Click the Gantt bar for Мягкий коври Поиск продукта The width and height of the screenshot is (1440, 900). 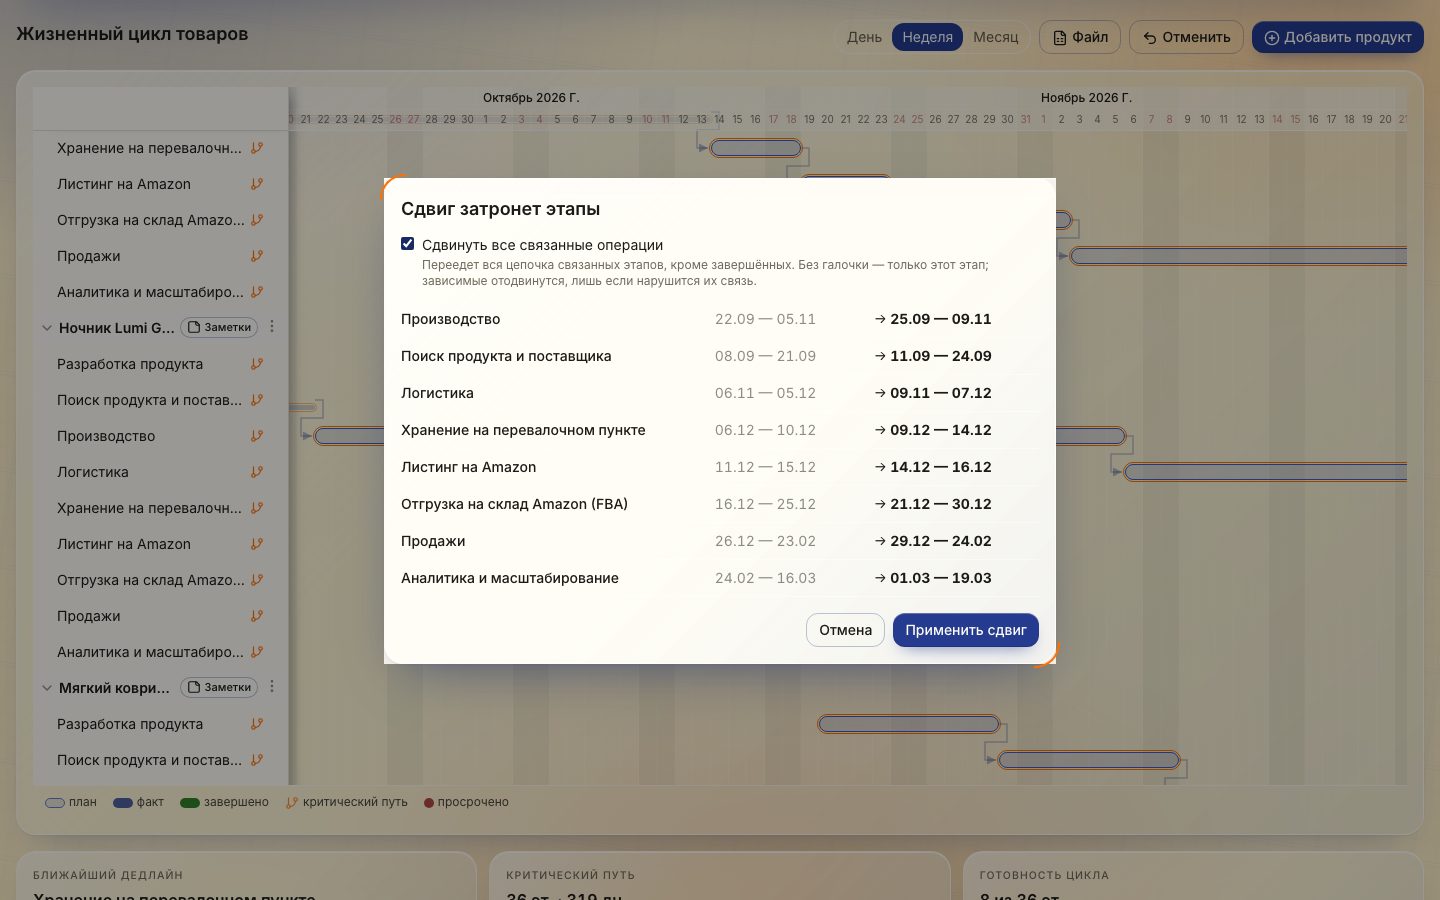coord(1089,760)
